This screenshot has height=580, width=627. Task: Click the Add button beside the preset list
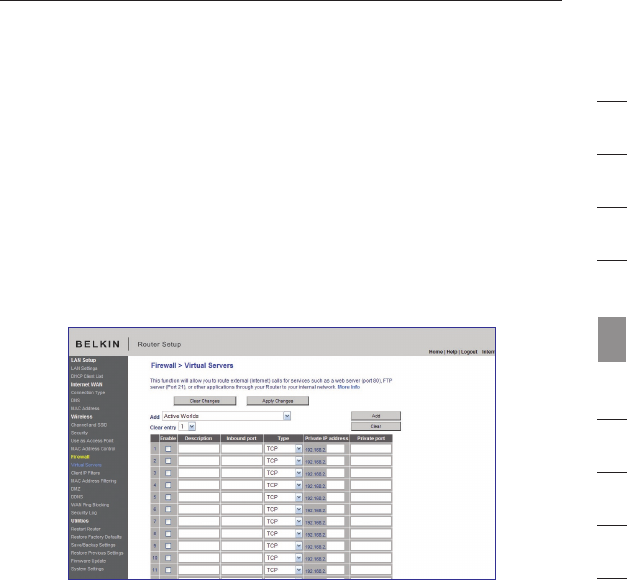376,416
